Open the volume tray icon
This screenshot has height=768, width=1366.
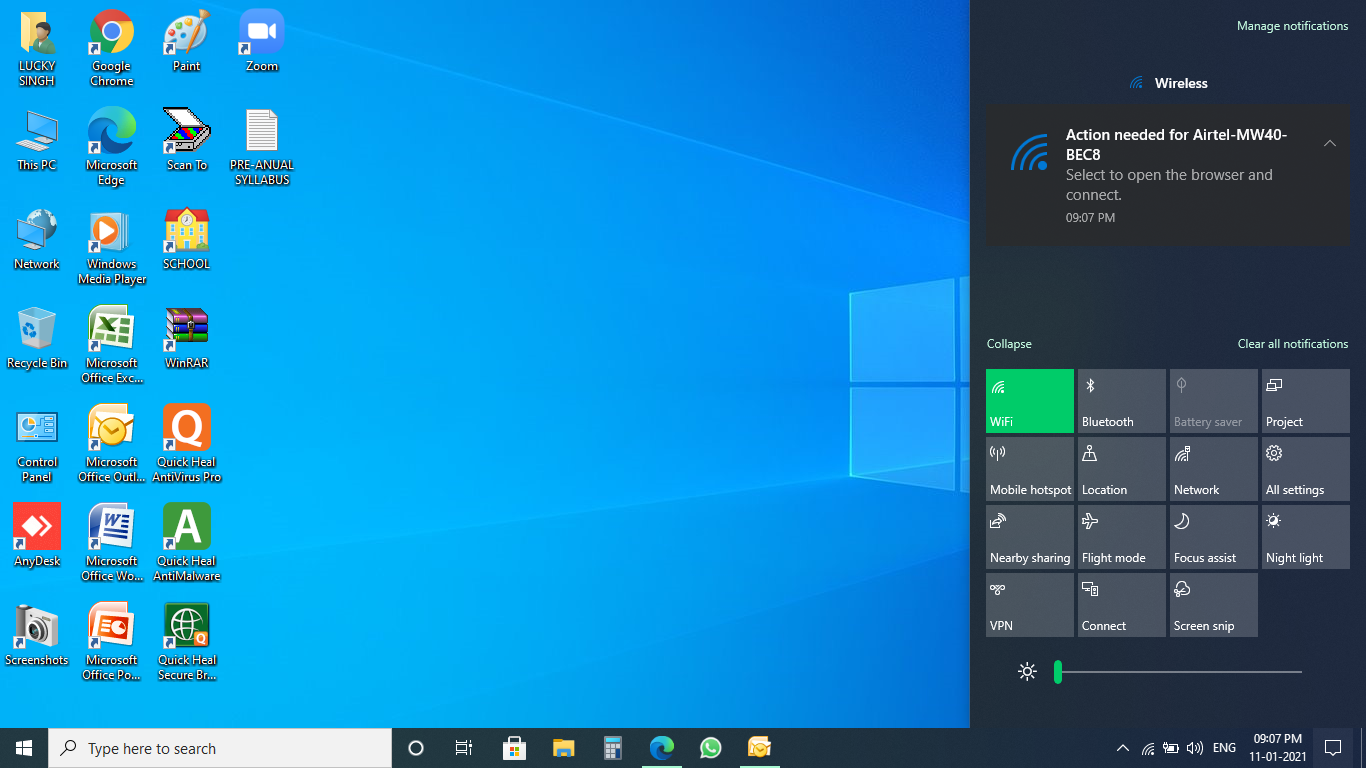click(x=1195, y=748)
